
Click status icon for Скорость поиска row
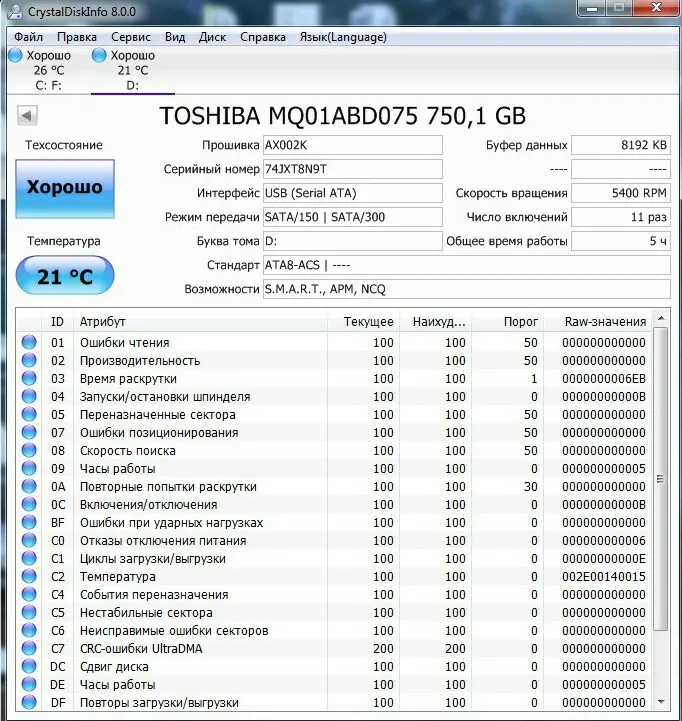coord(29,450)
